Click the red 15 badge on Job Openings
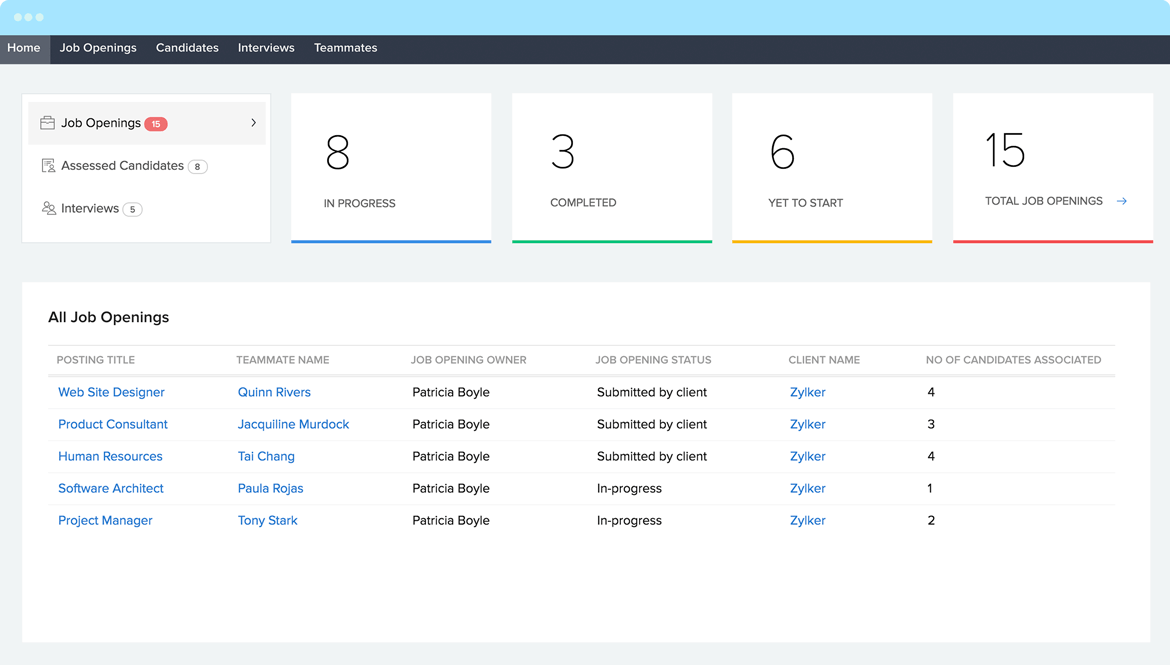Viewport: 1170px width, 665px height. (x=156, y=124)
